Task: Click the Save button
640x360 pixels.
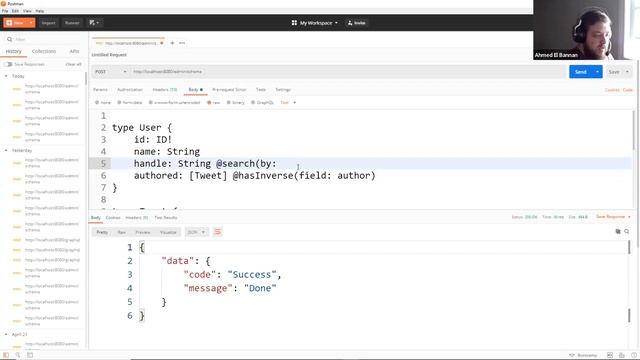Action: point(614,72)
